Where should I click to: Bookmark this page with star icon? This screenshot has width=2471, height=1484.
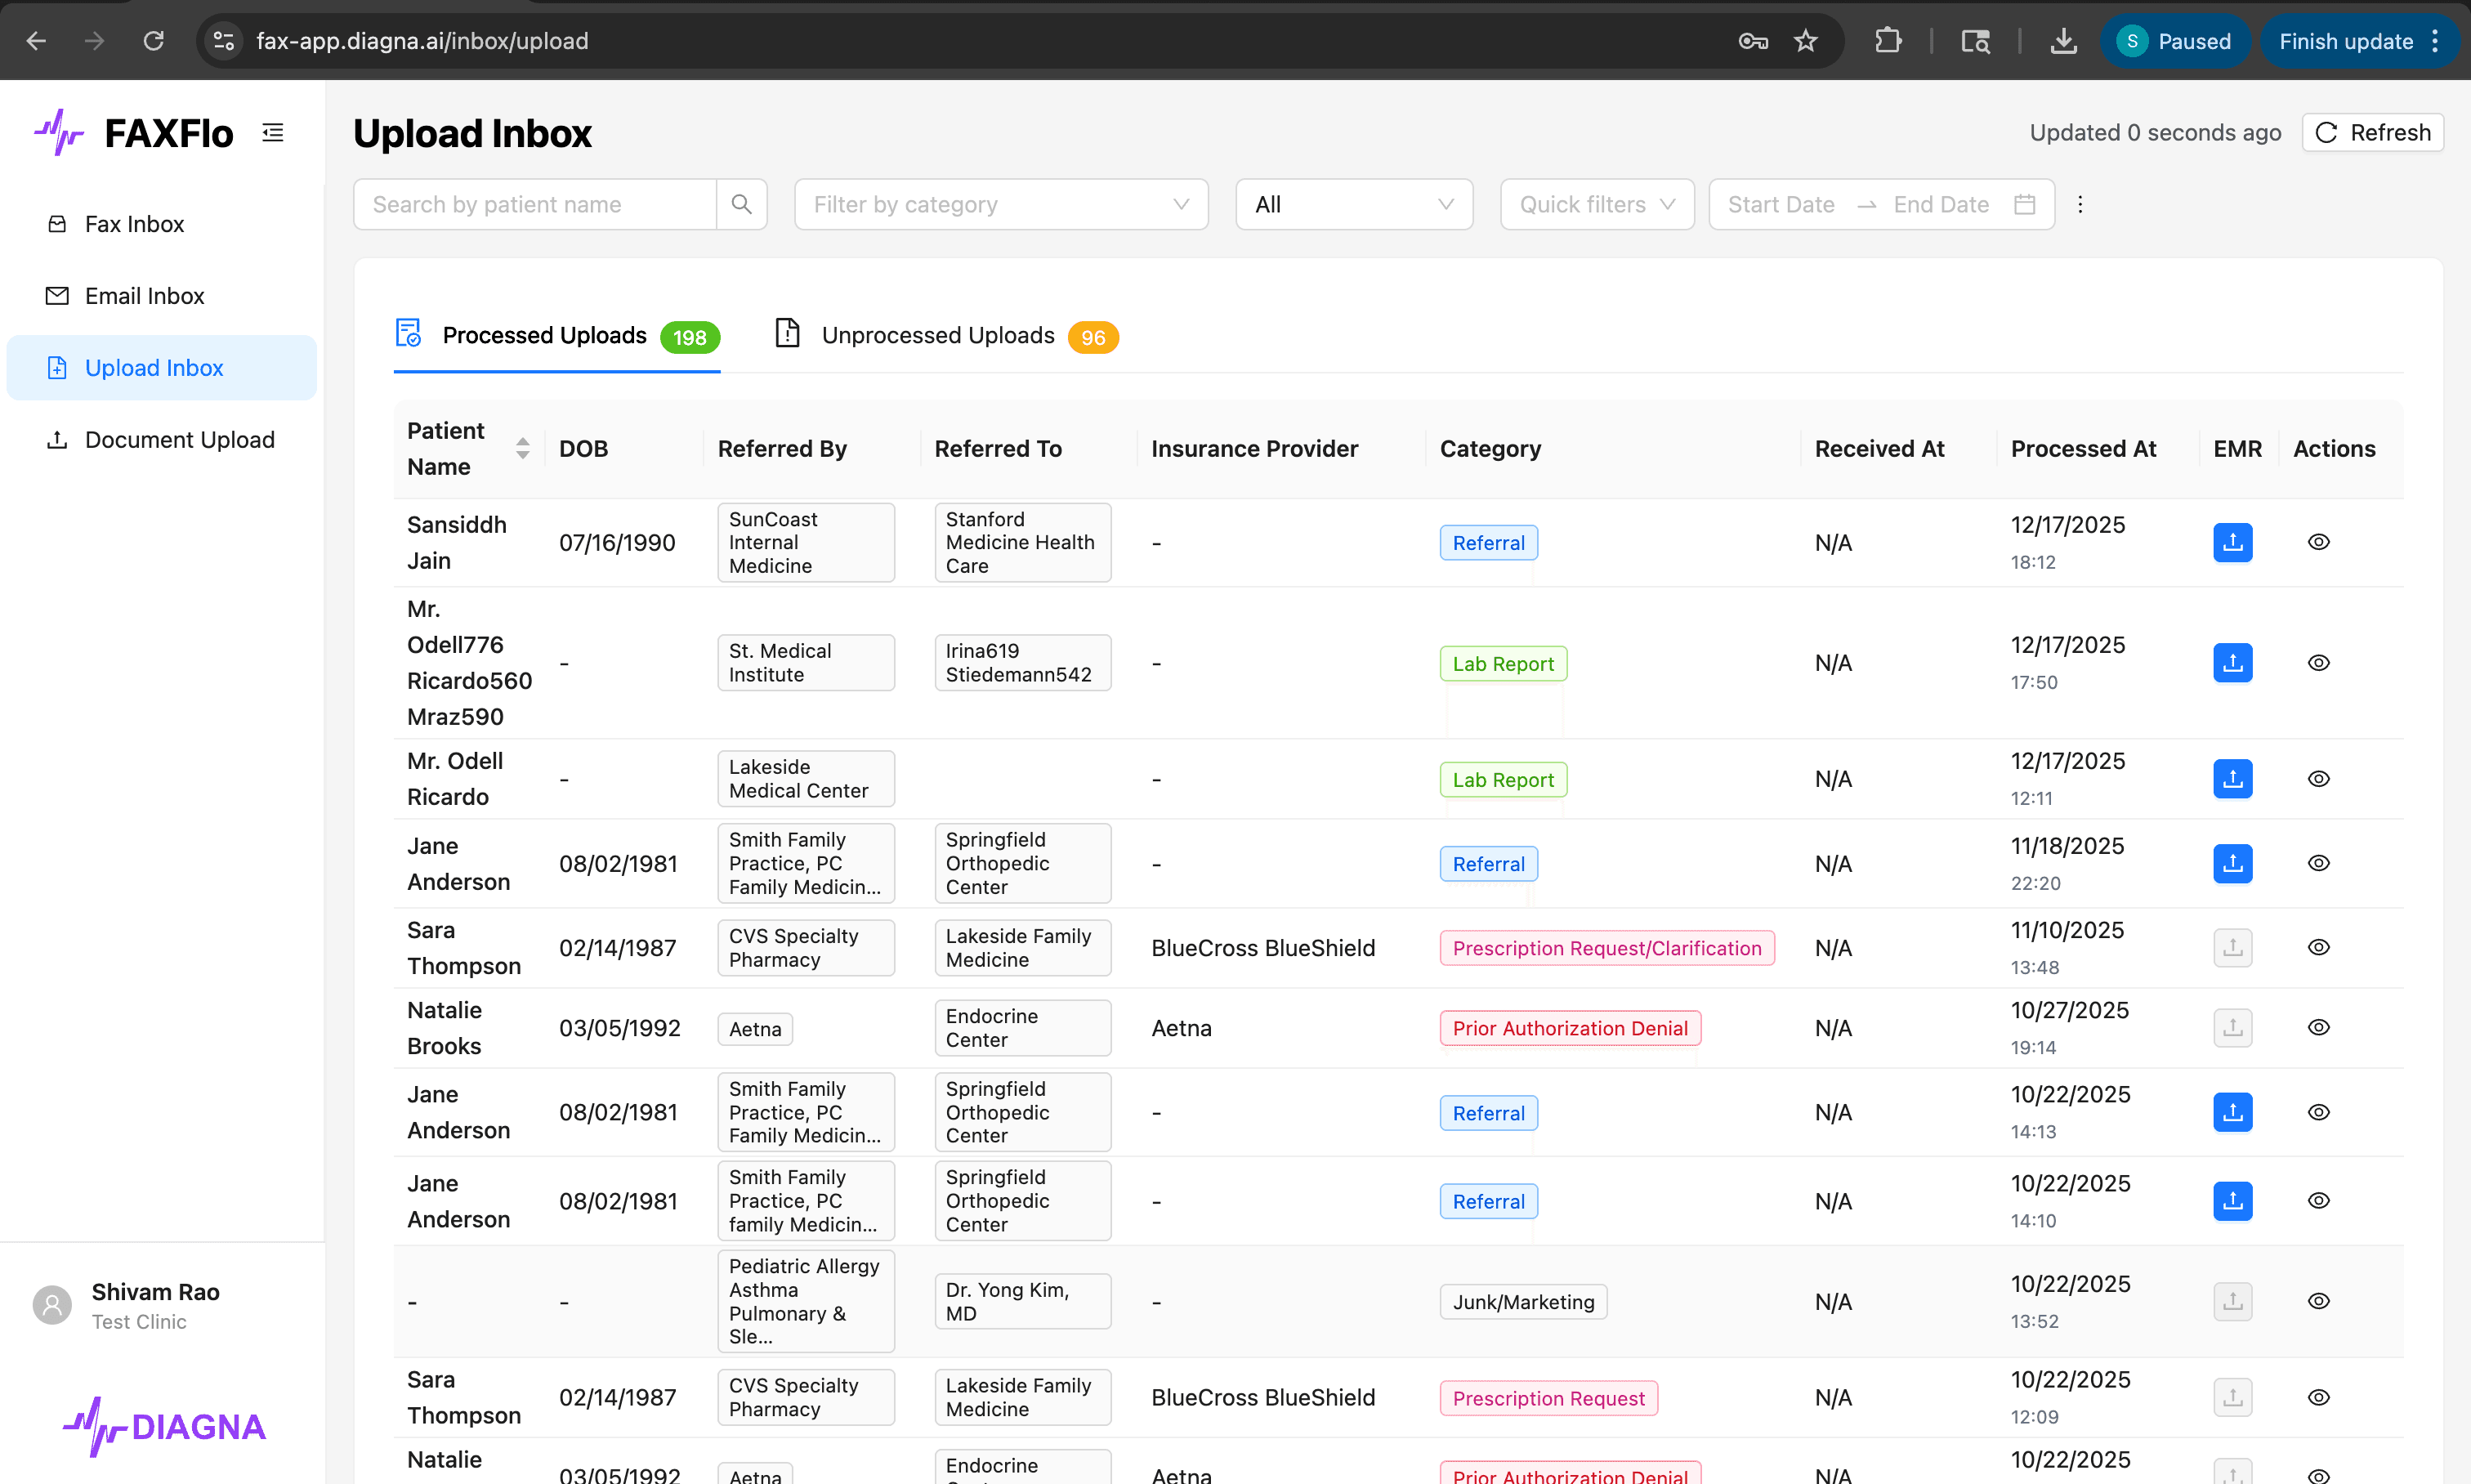point(1805,41)
